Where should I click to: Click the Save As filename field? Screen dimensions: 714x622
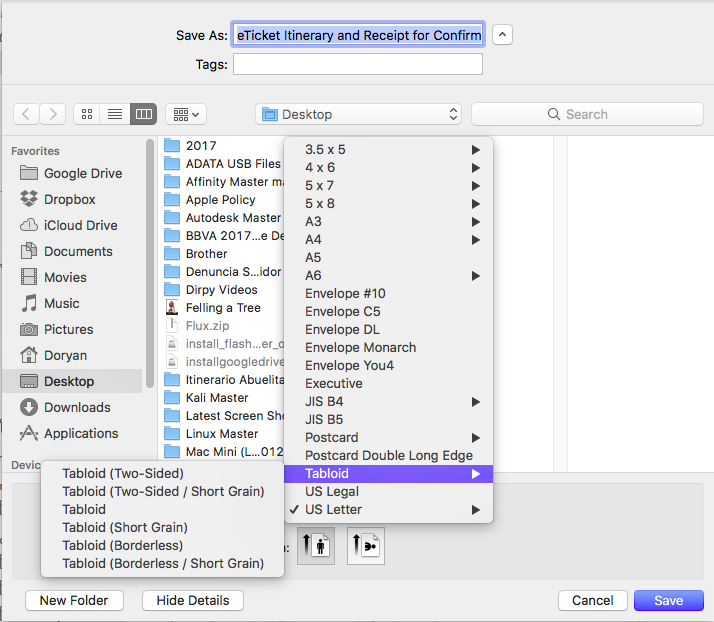(358, 35)
